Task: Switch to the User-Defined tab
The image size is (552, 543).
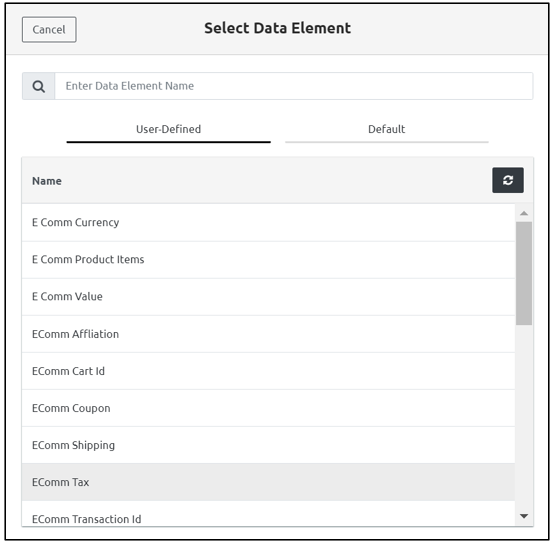Action: coord(168,130)
